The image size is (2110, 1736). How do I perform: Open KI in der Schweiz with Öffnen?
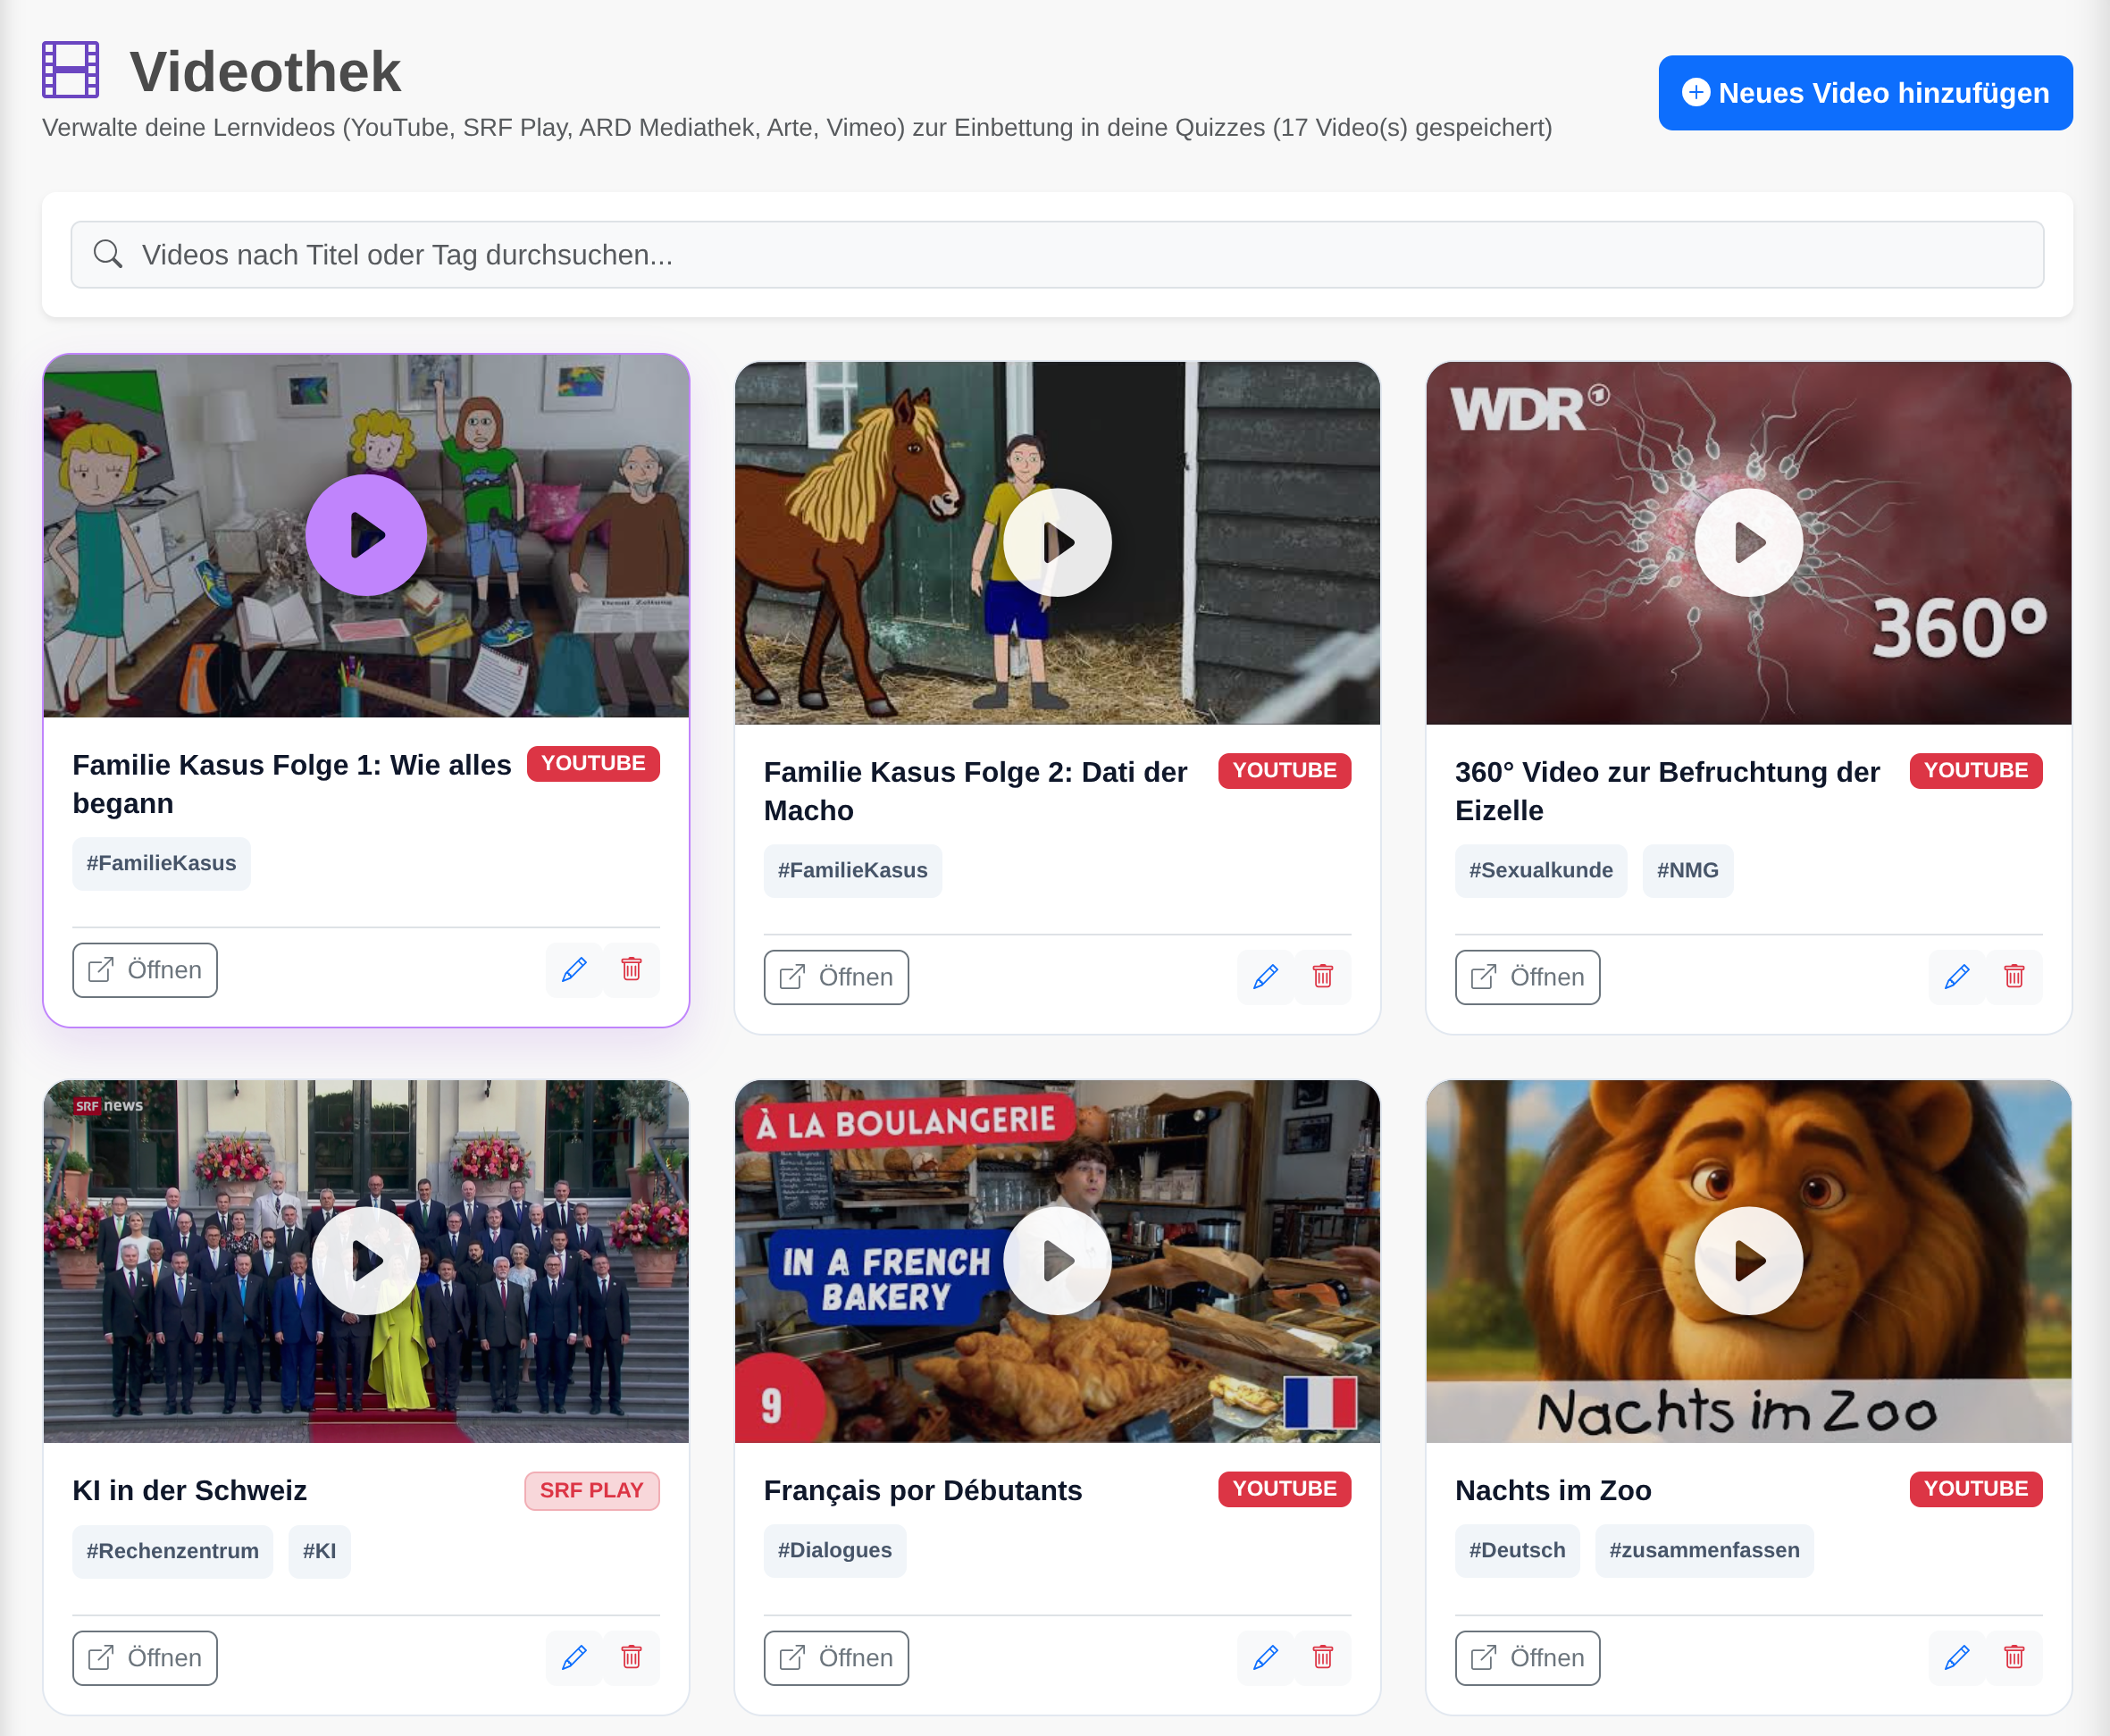tap(145, 1658)
